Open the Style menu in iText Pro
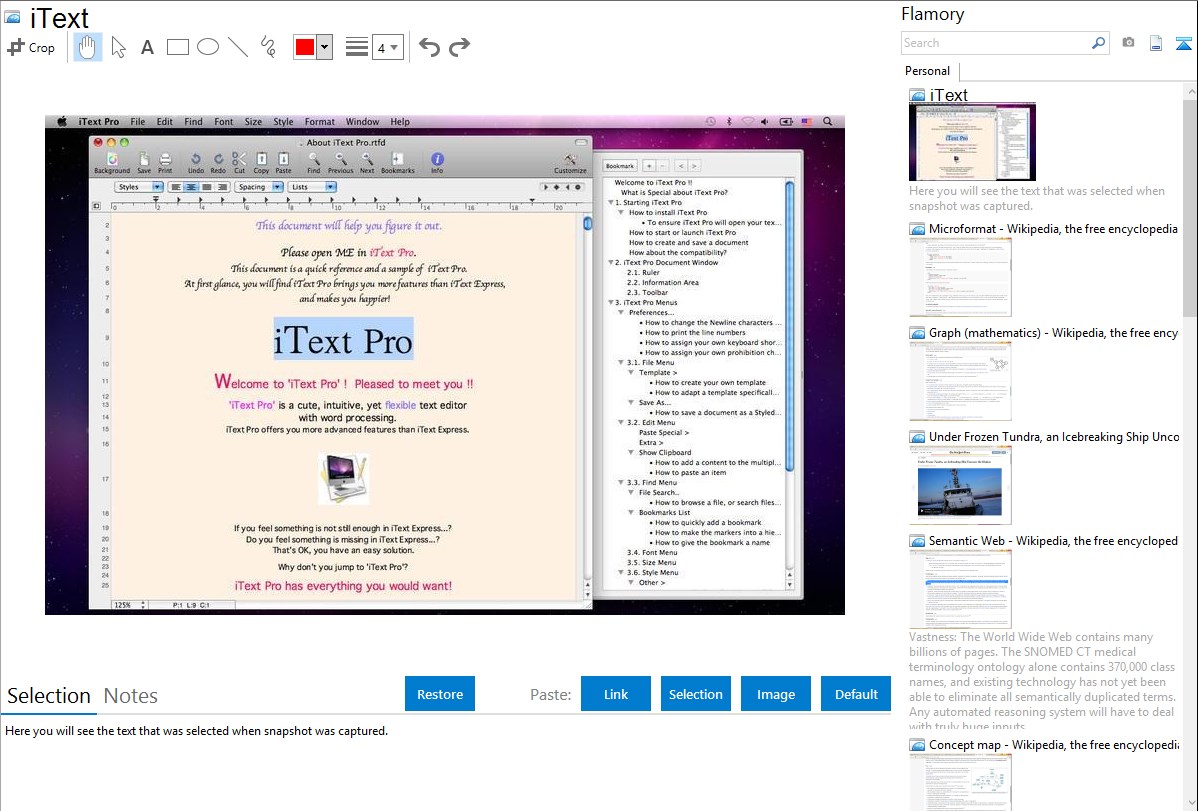The image size is (1198, 811). pos(283,122)
